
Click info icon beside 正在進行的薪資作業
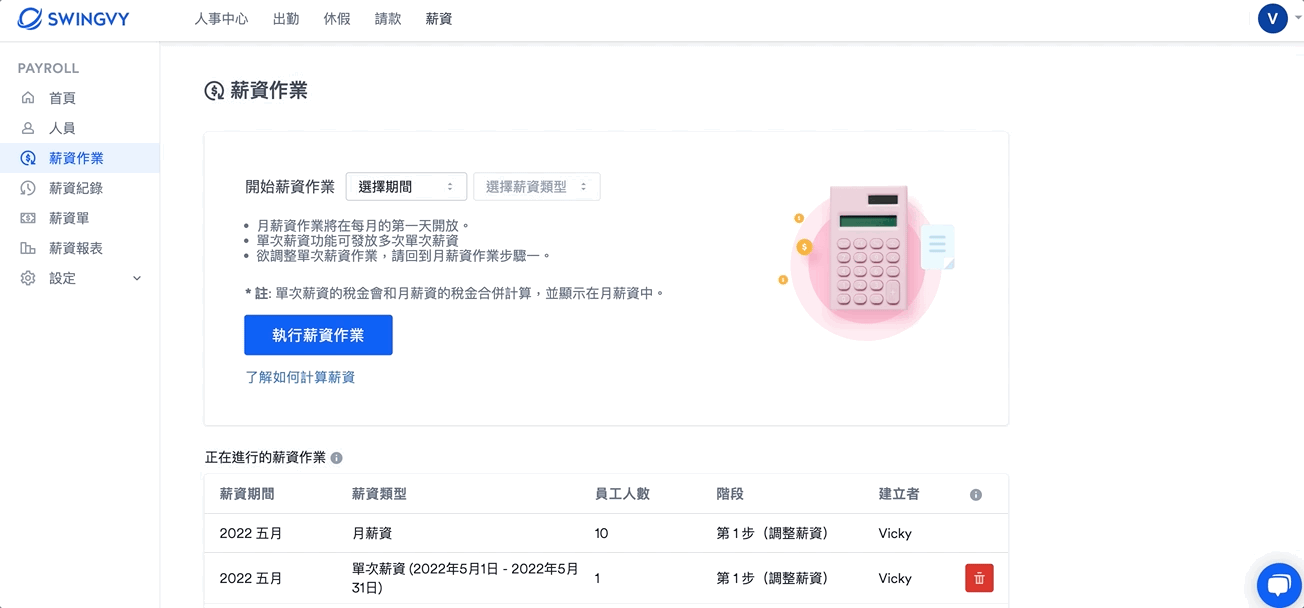click(337, 458)
